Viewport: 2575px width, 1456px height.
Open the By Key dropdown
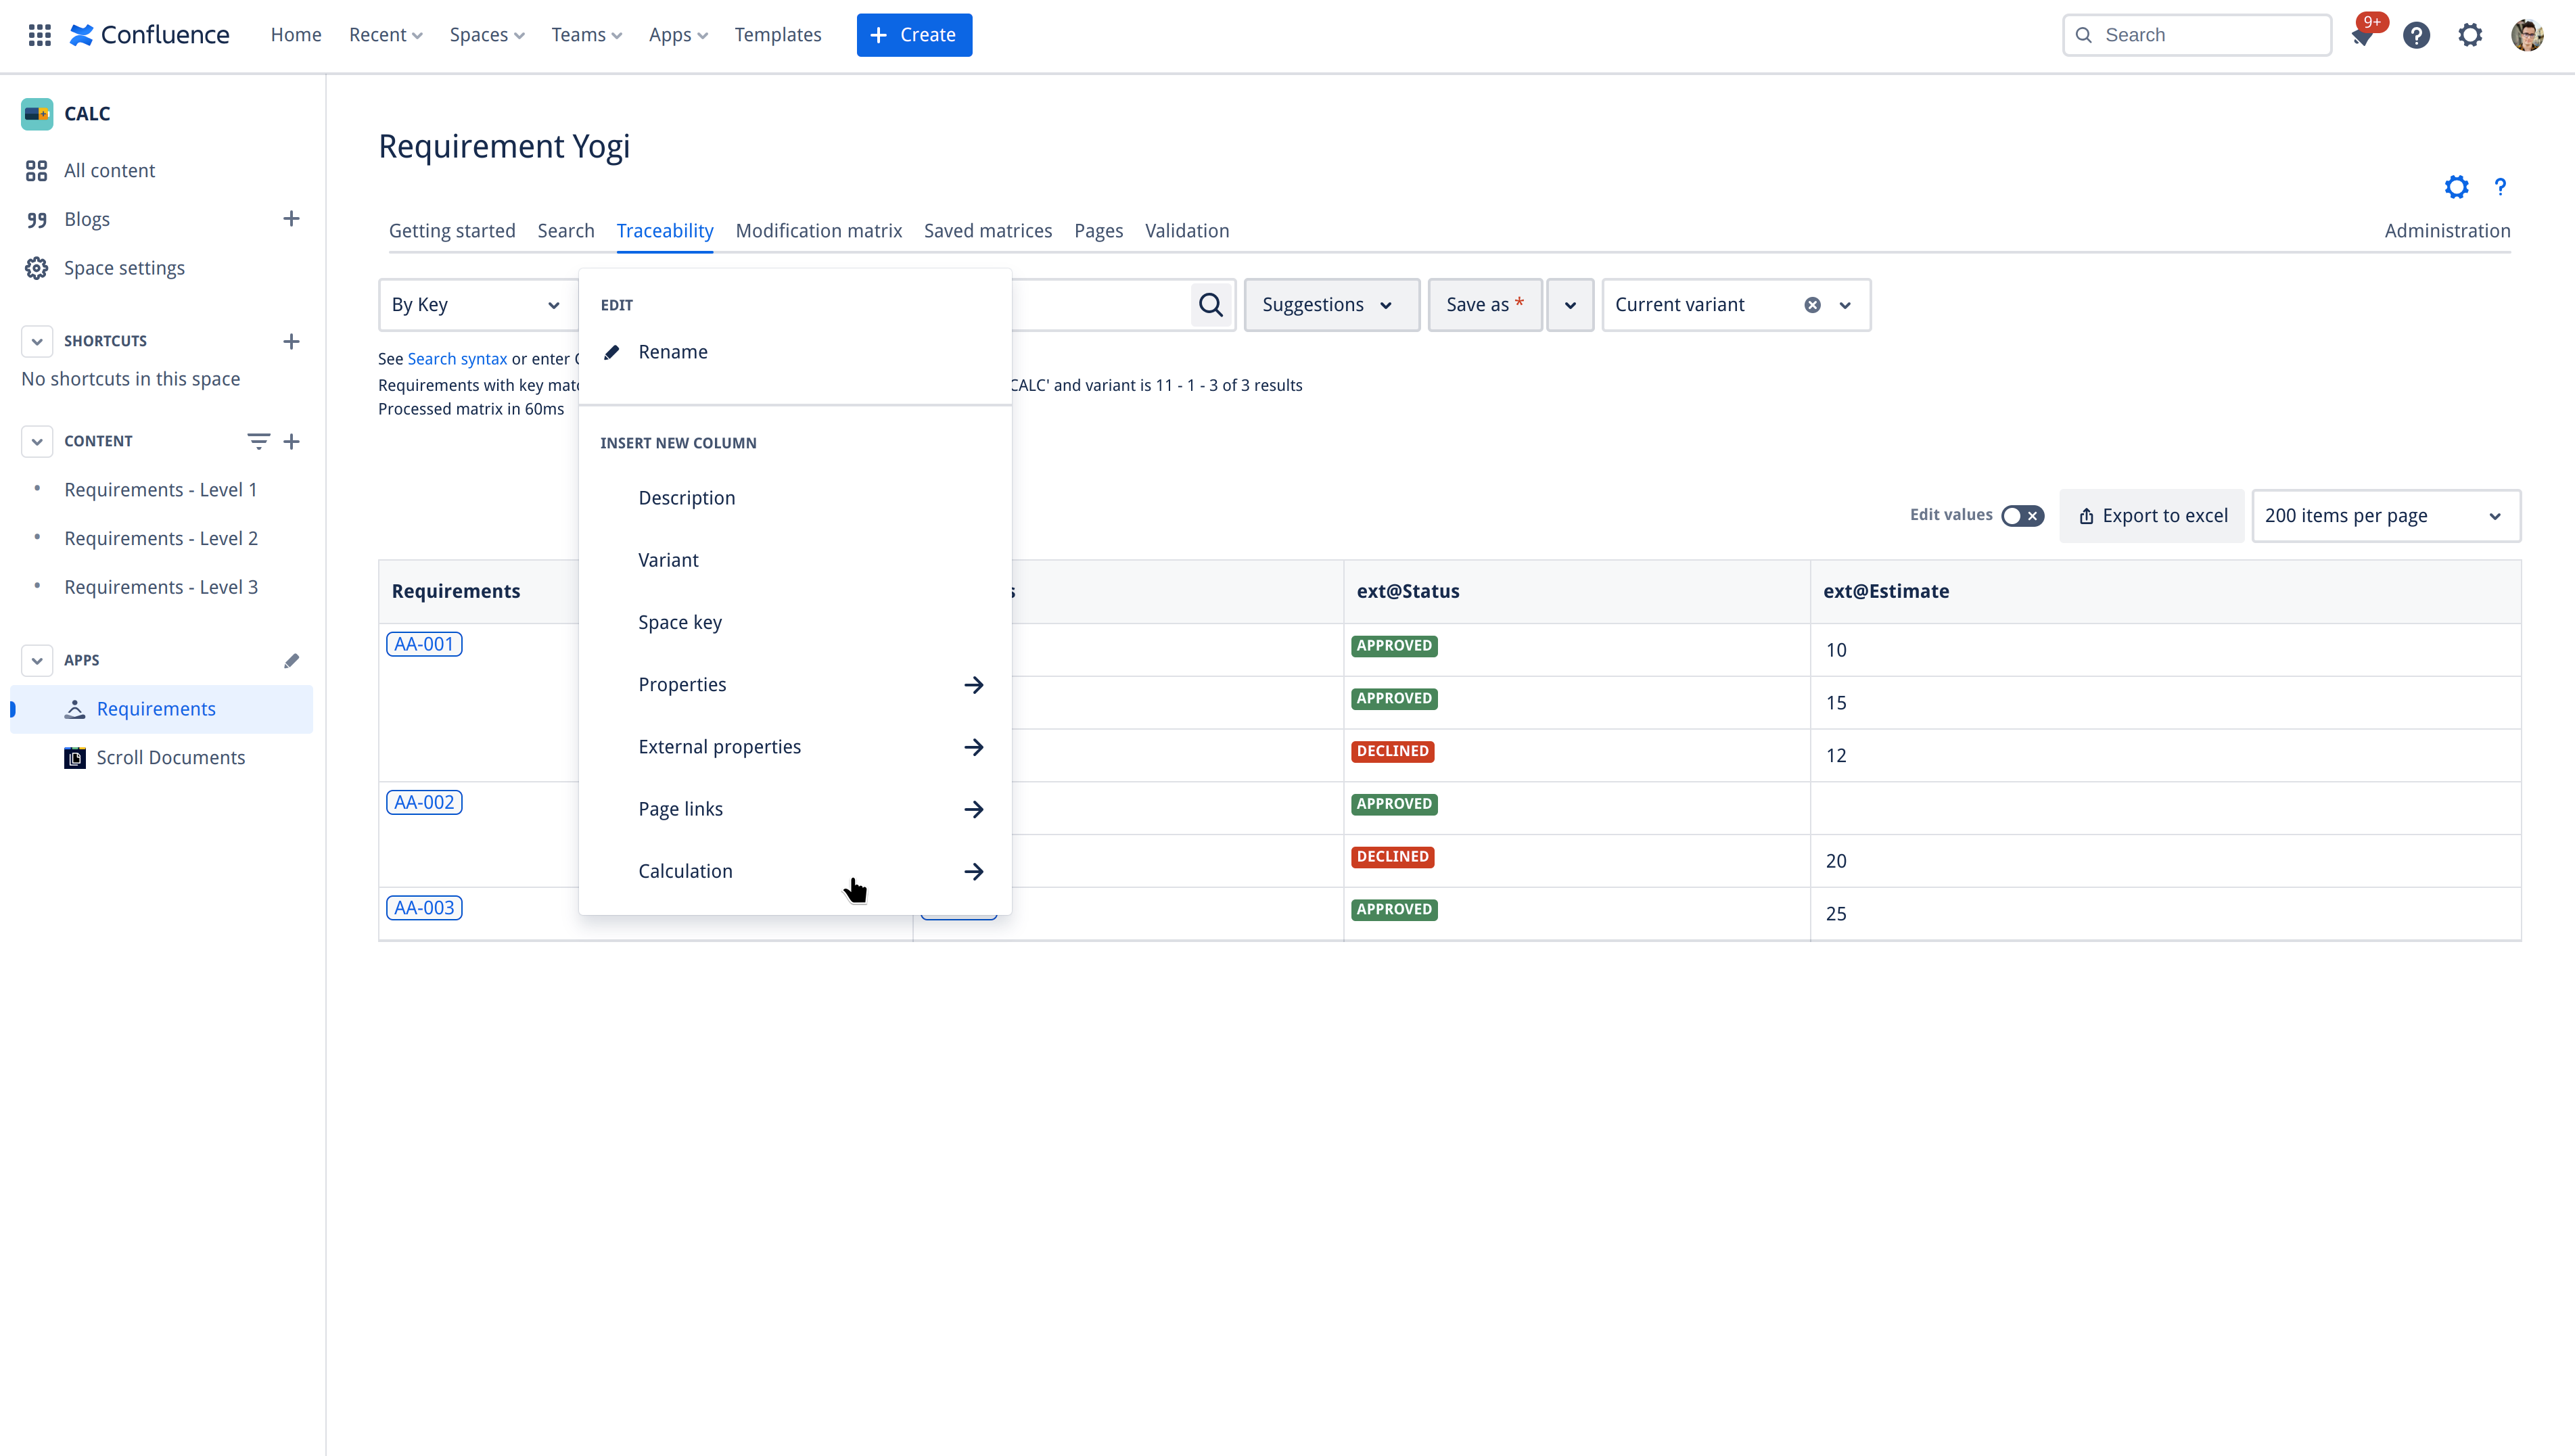(x=476, y=305)
